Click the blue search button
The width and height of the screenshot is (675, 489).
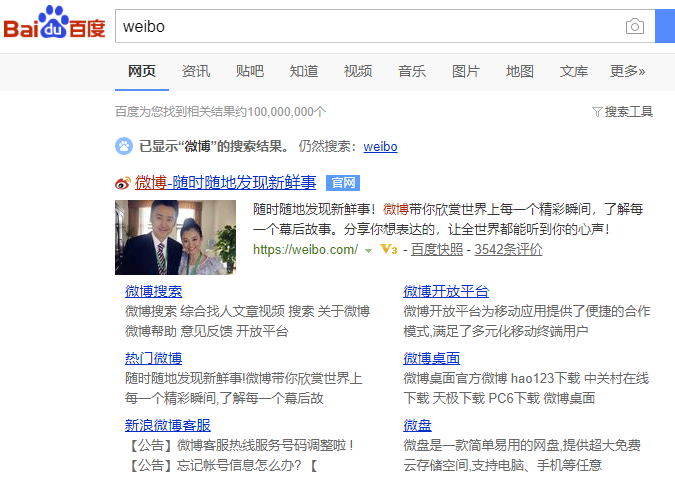click(x=665, y=26)
